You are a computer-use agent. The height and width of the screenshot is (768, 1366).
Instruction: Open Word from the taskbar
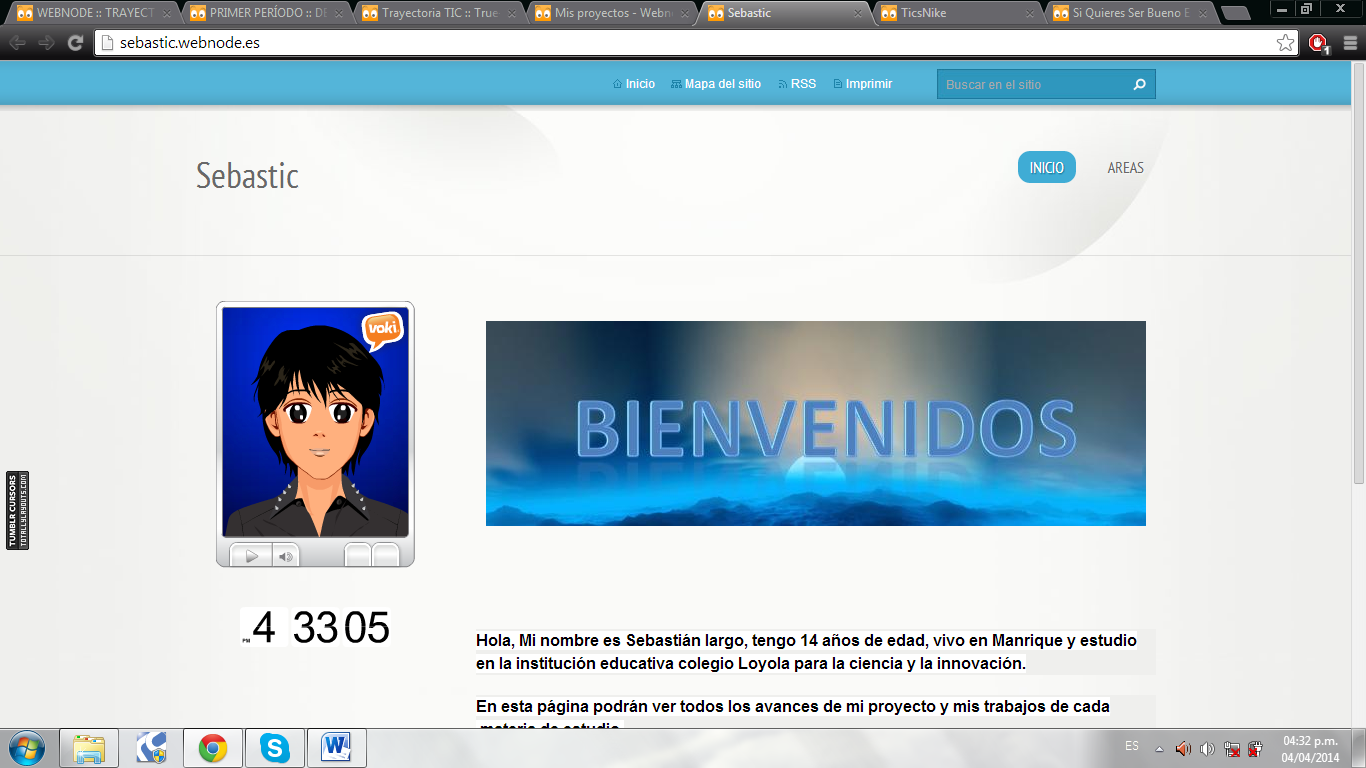(x=336, y=748)
